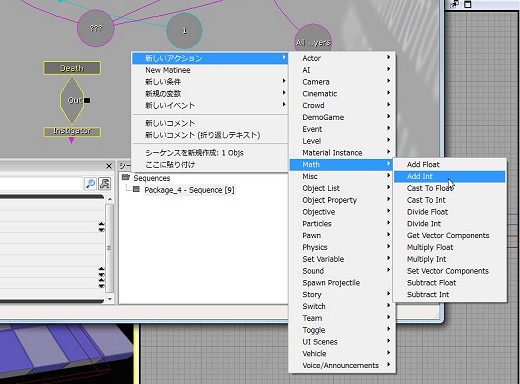Click the black Out connector square

point(87,100)
